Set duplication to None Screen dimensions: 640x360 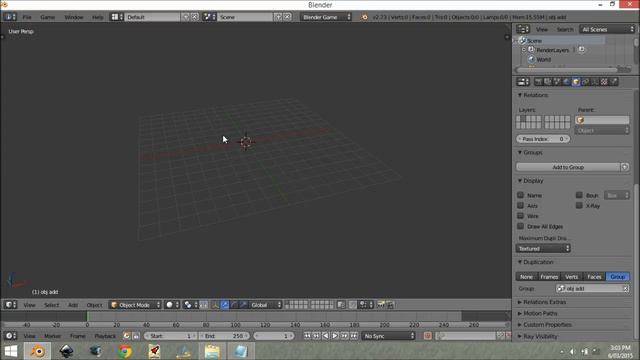point(527,277)
